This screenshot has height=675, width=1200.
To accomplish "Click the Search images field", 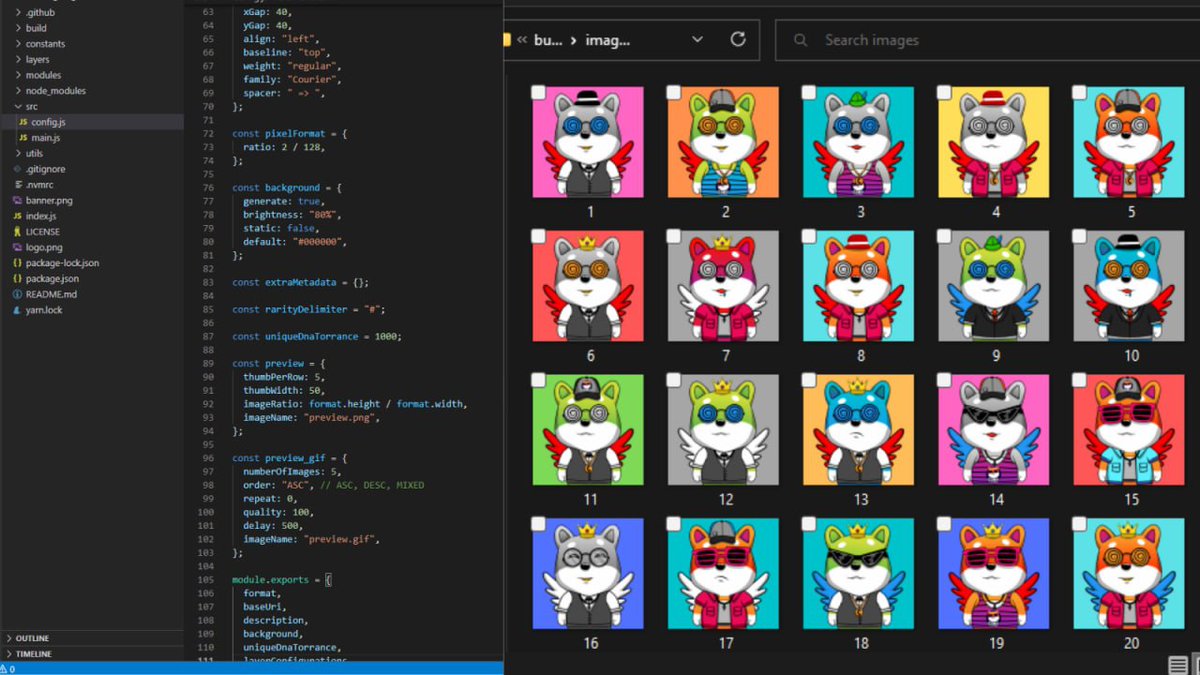I will pos(986,41).
